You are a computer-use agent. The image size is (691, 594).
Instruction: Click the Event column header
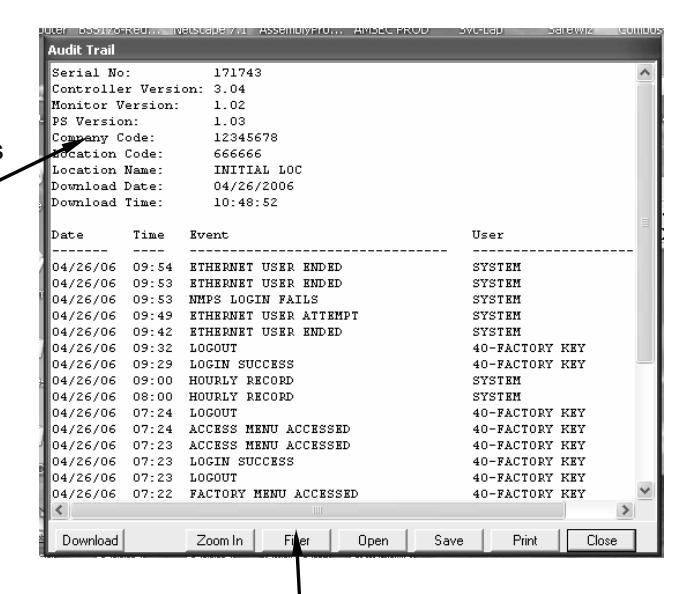click(209, 235)
